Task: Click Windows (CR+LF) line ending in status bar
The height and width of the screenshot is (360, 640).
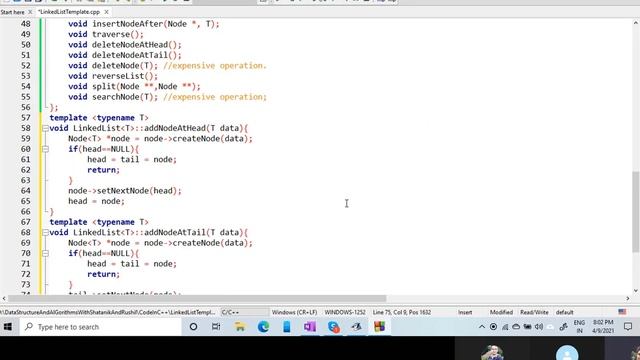Action: (294, 312)
